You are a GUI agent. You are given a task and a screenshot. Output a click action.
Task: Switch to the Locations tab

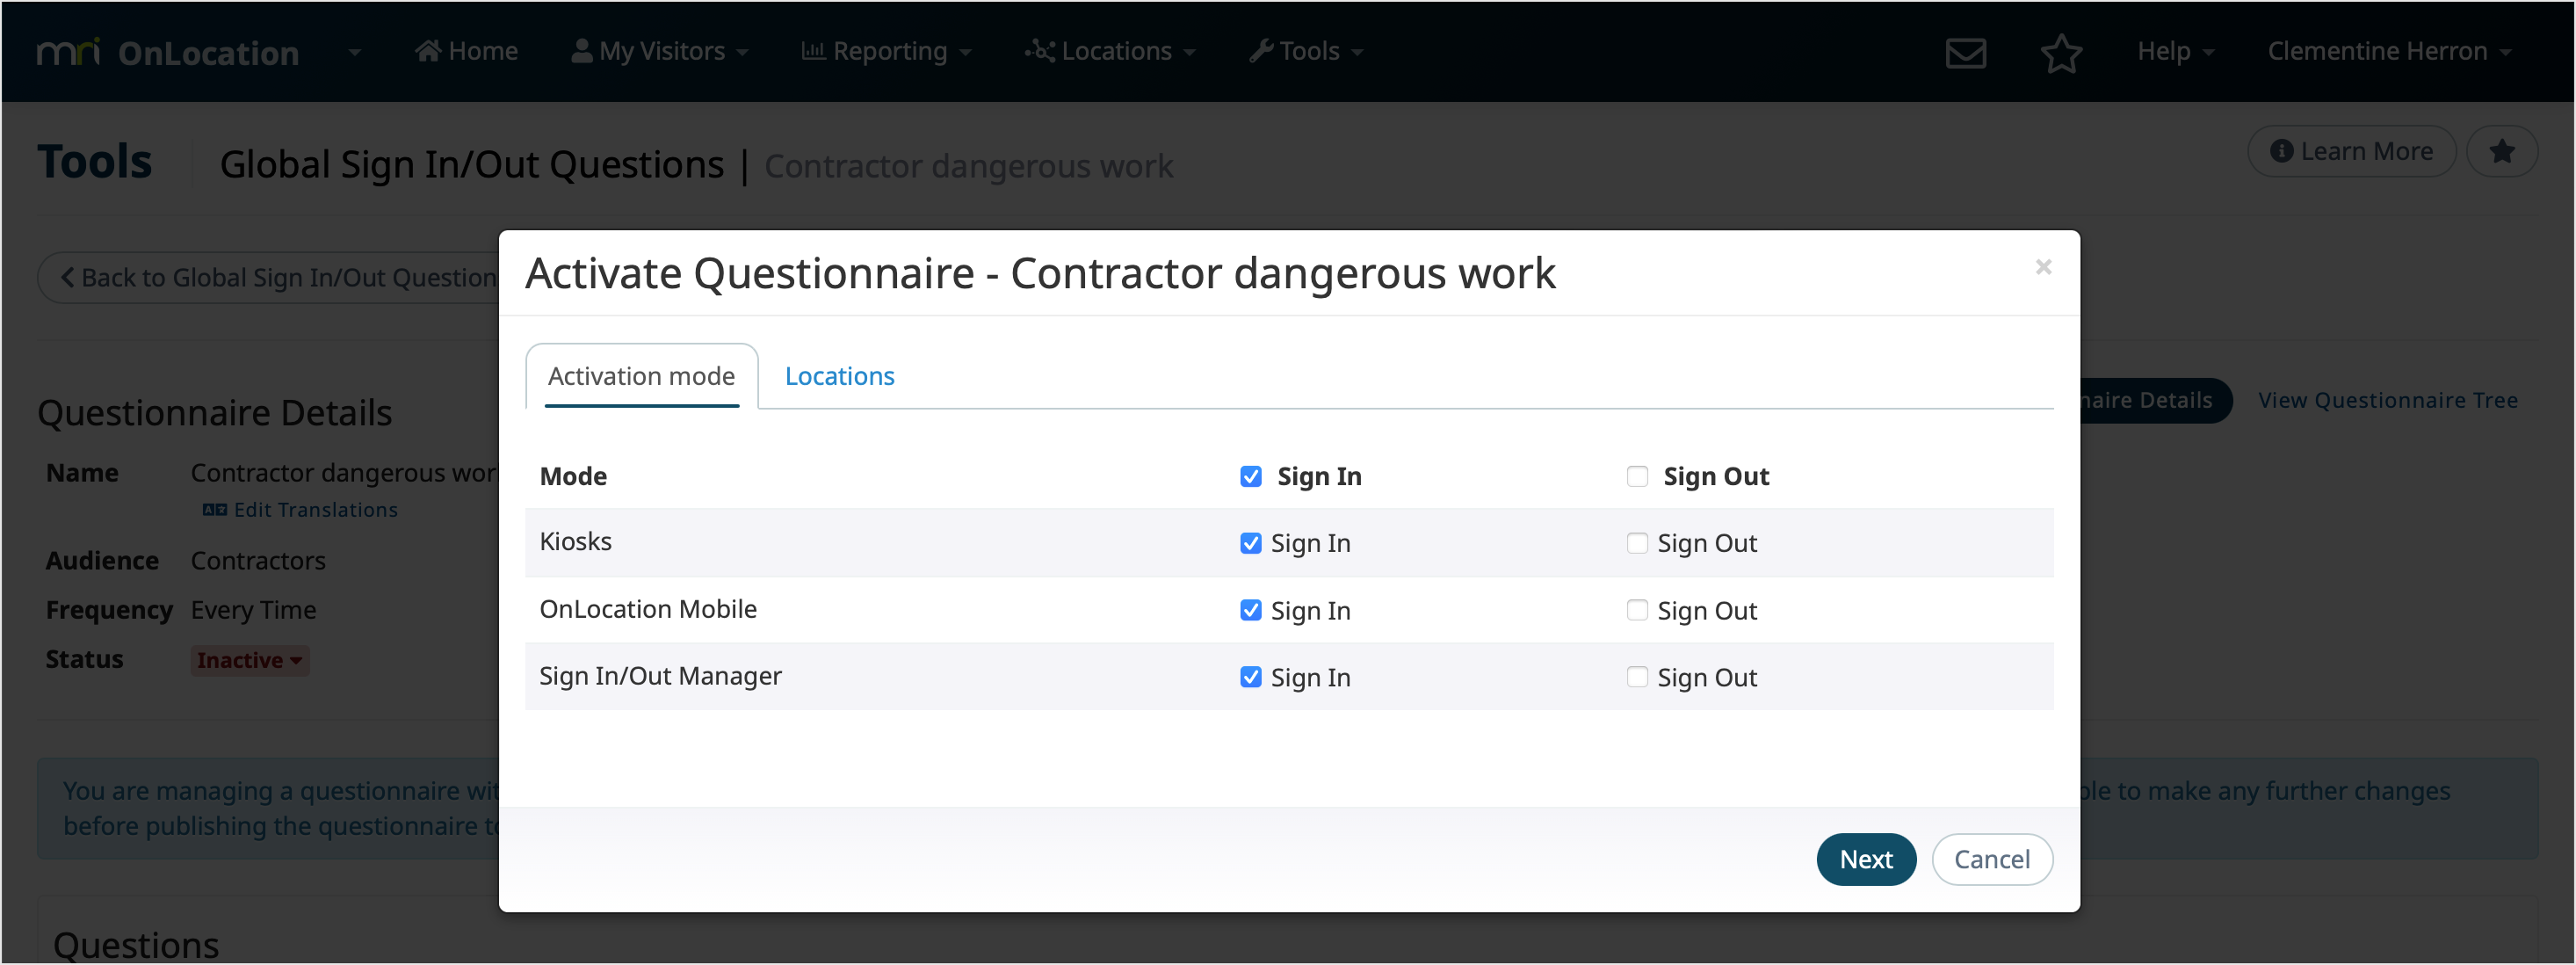tap(839, 376)
